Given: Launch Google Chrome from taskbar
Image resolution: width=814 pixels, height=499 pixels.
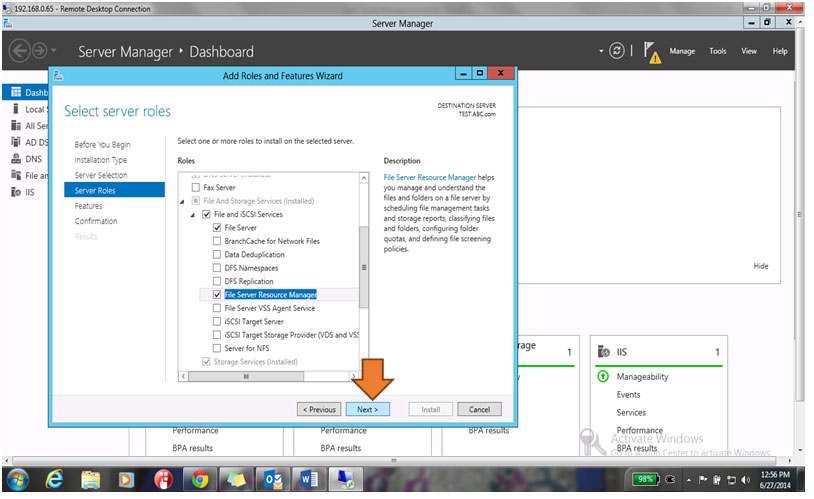Looking at the screenshot, I should click(x=199, y=480).
